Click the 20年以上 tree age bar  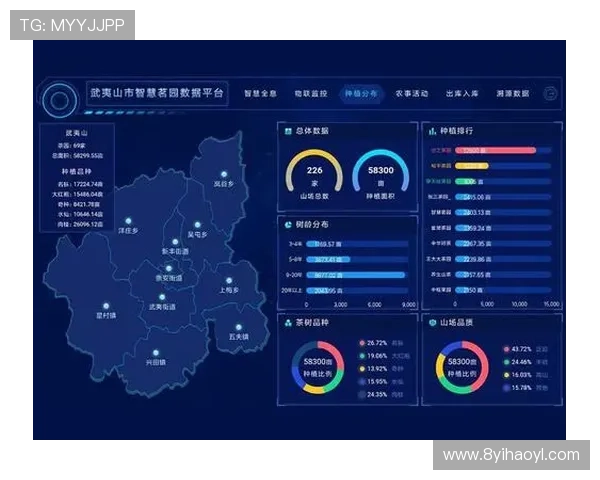click(x=319, y=291)
